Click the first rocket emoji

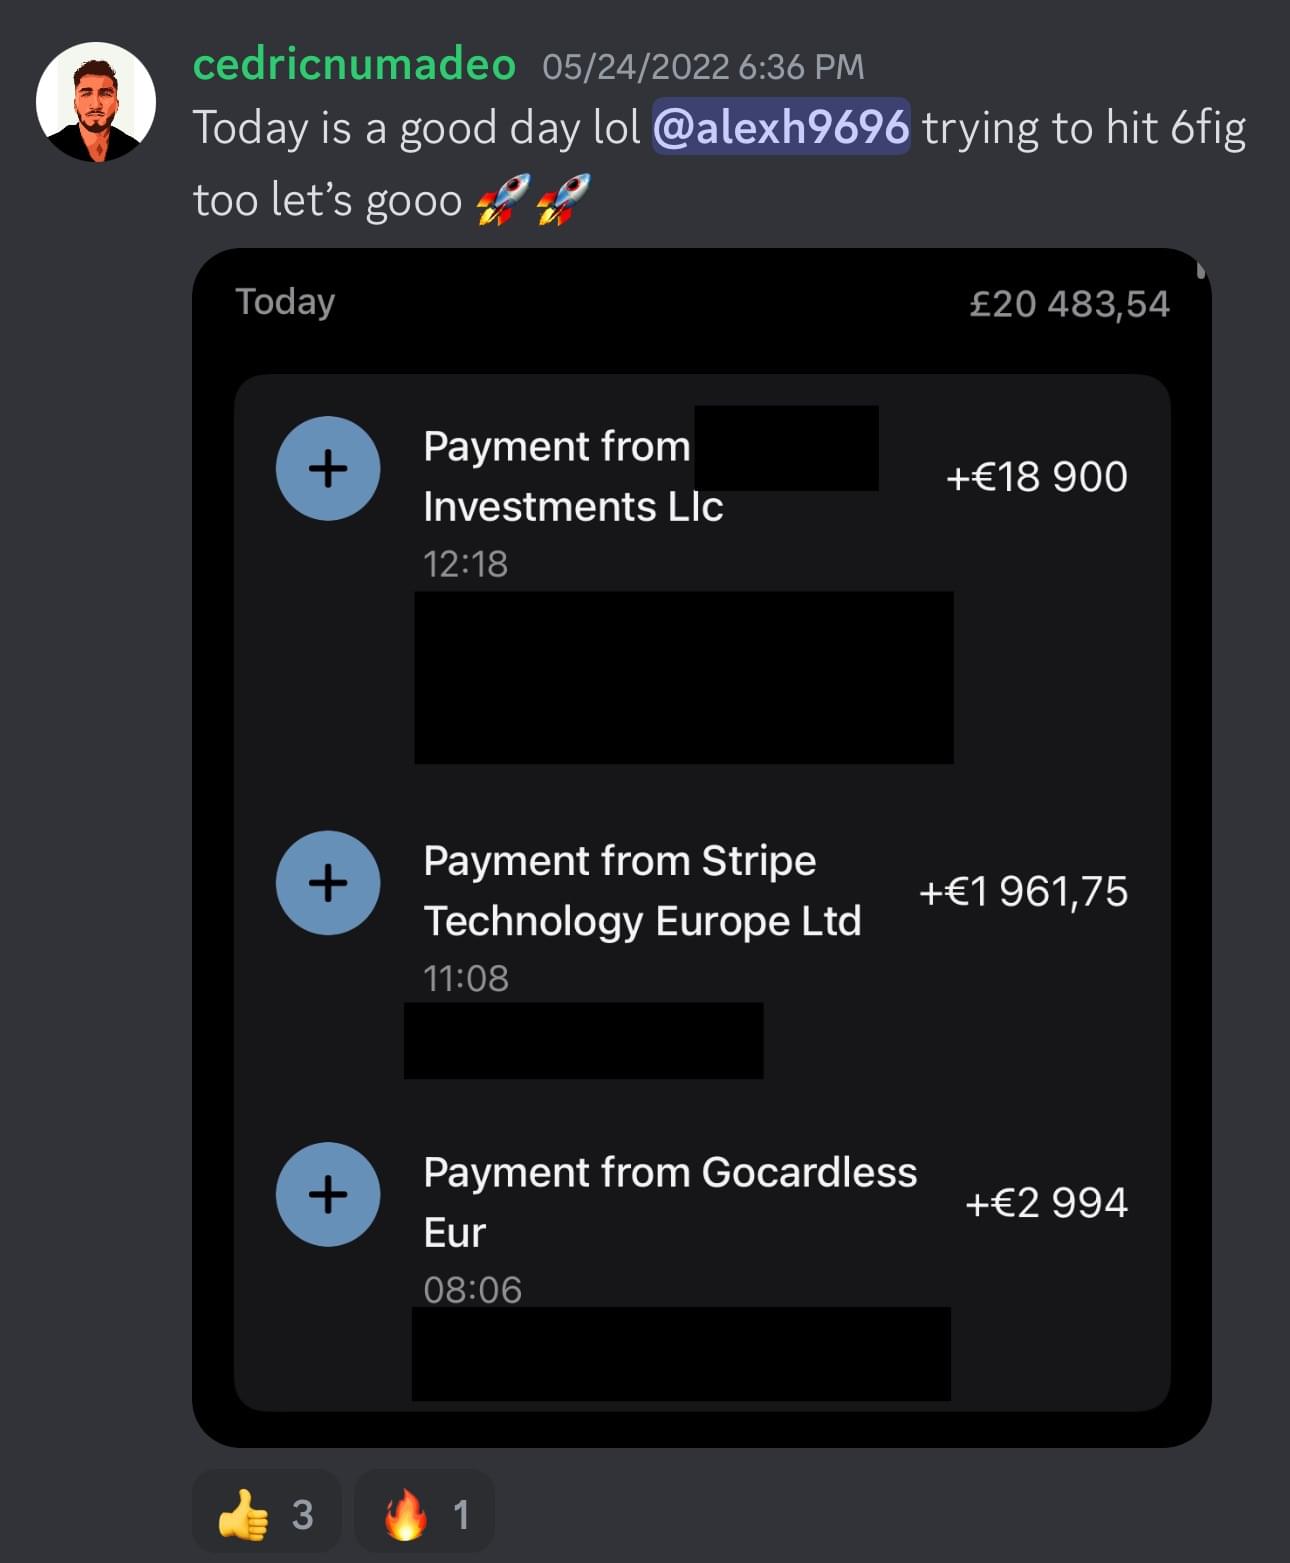pyautogui.click(x=502, y=199)
